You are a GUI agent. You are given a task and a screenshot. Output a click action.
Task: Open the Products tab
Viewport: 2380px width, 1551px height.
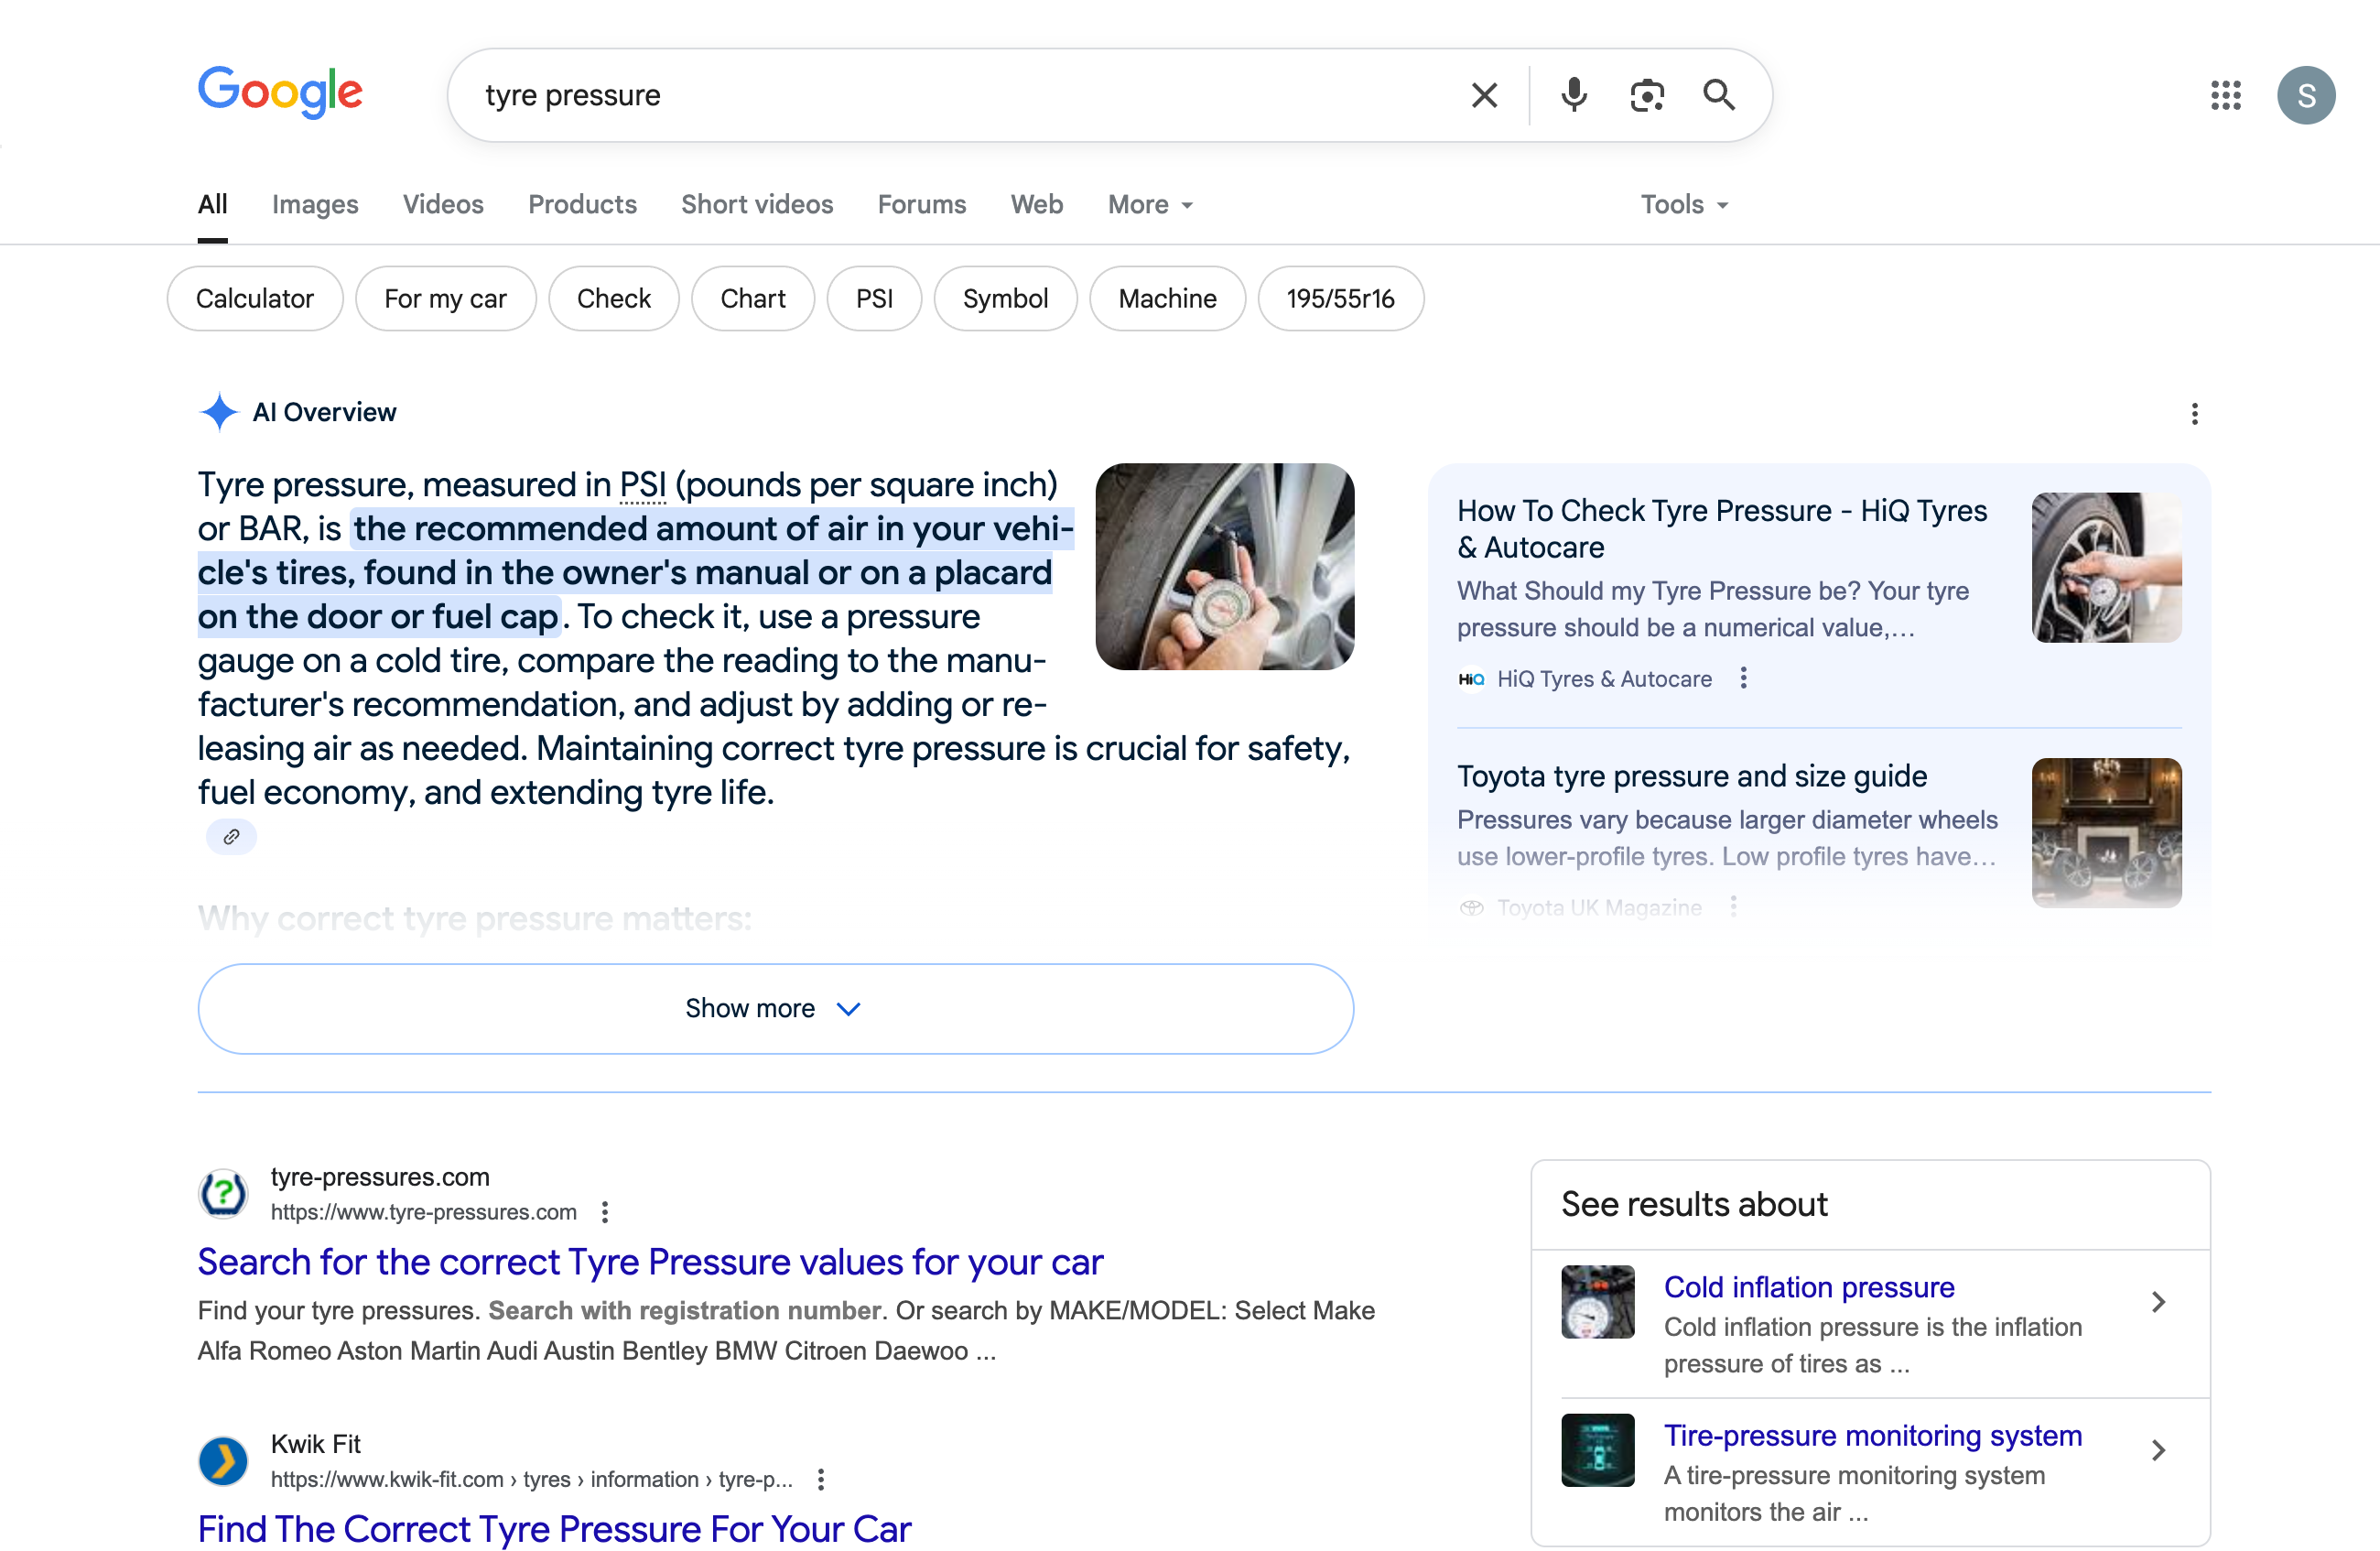click(x=582, y=204)
